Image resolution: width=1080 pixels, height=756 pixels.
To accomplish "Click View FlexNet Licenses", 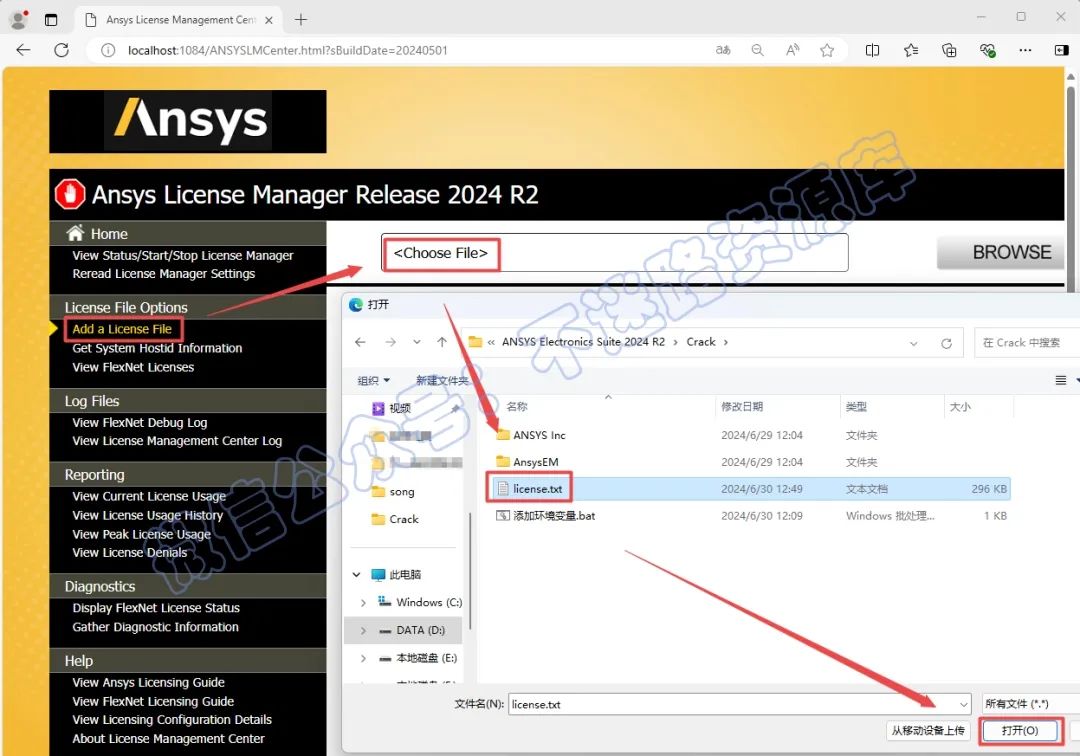I will point(133,368).
